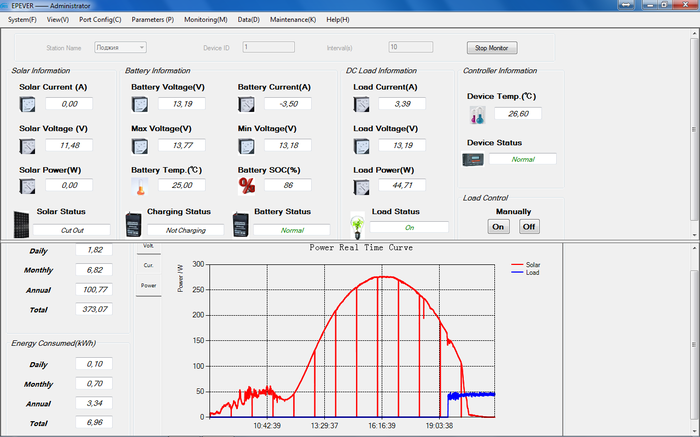Click the Battery SOC percent icon
The image size is (700, 437).
247,185
